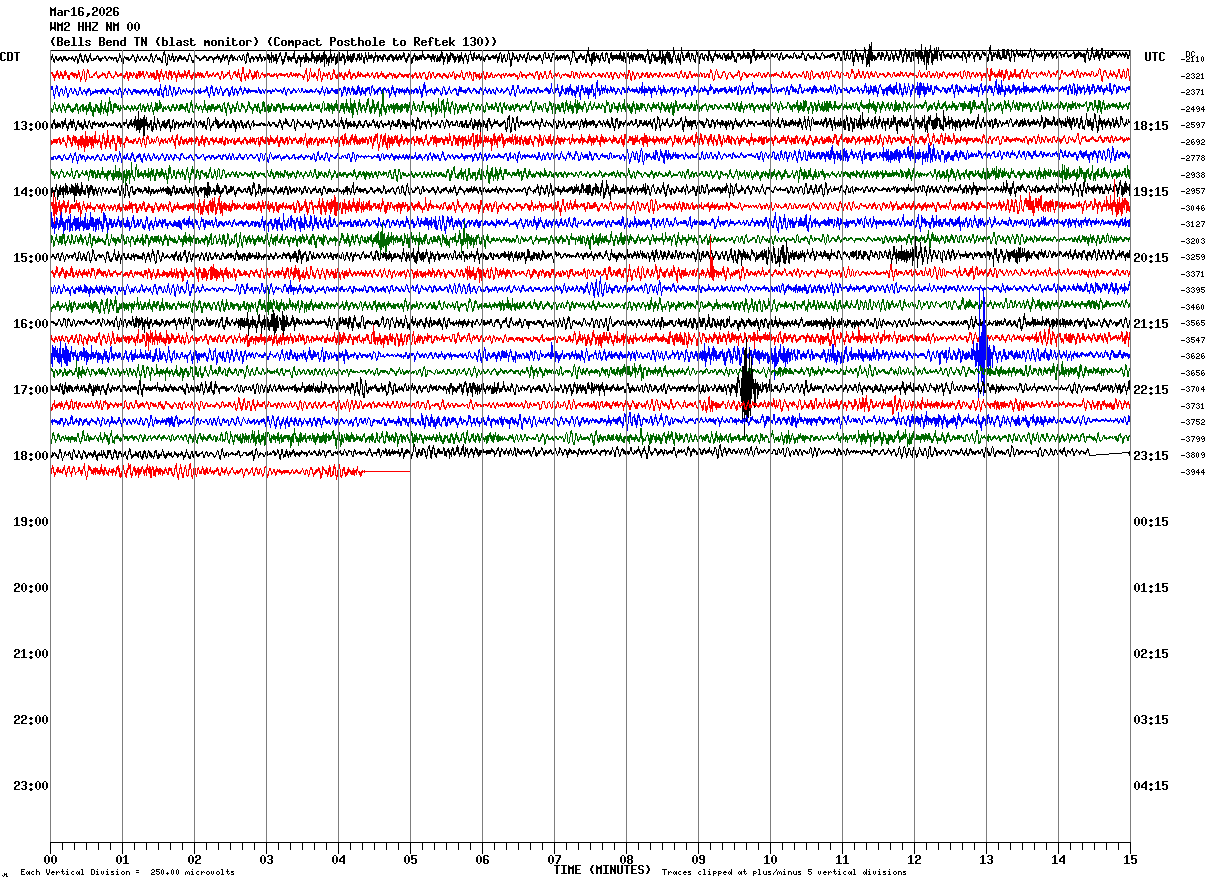
Task: Select the 16:00 CDT hour label
Action: tap(30, 324)
